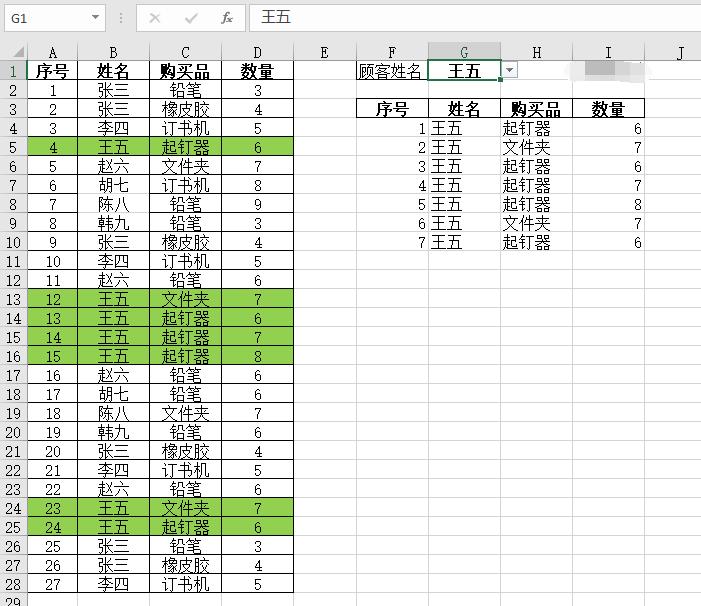The image size is (701, 606).
Task: Click the confirm checkmark icon in formula bar
Action: [x=191, y=18]
